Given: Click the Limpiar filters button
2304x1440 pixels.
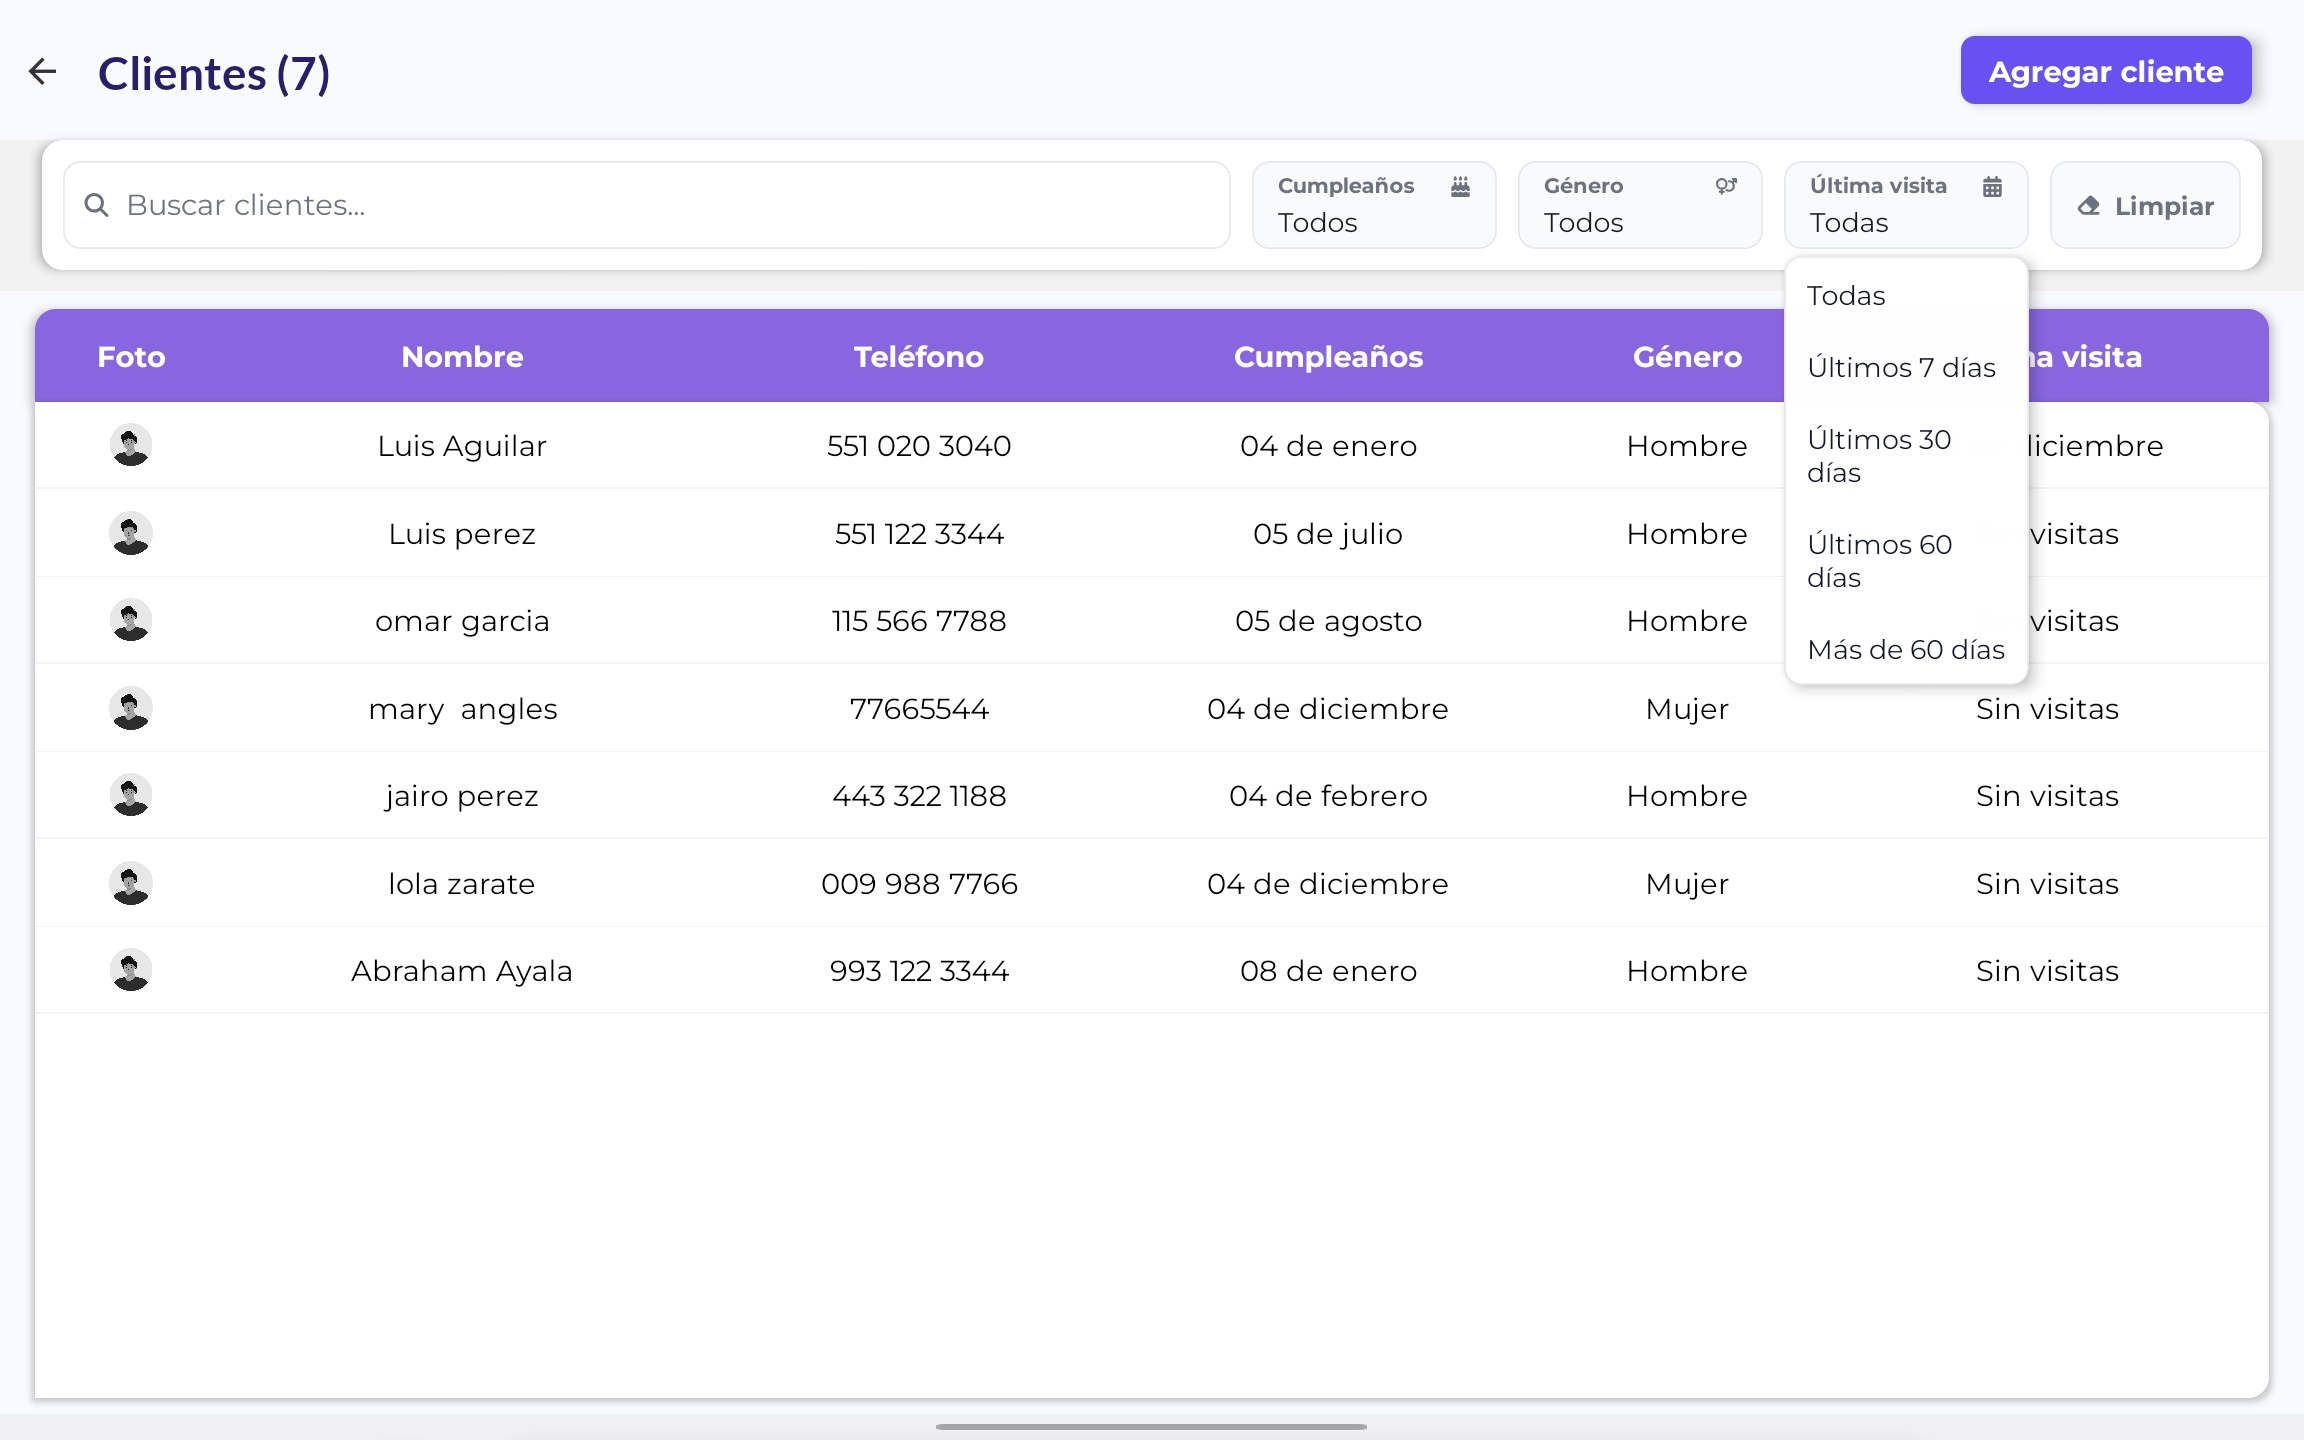Looking at the screenshot, I should 2145,206.
